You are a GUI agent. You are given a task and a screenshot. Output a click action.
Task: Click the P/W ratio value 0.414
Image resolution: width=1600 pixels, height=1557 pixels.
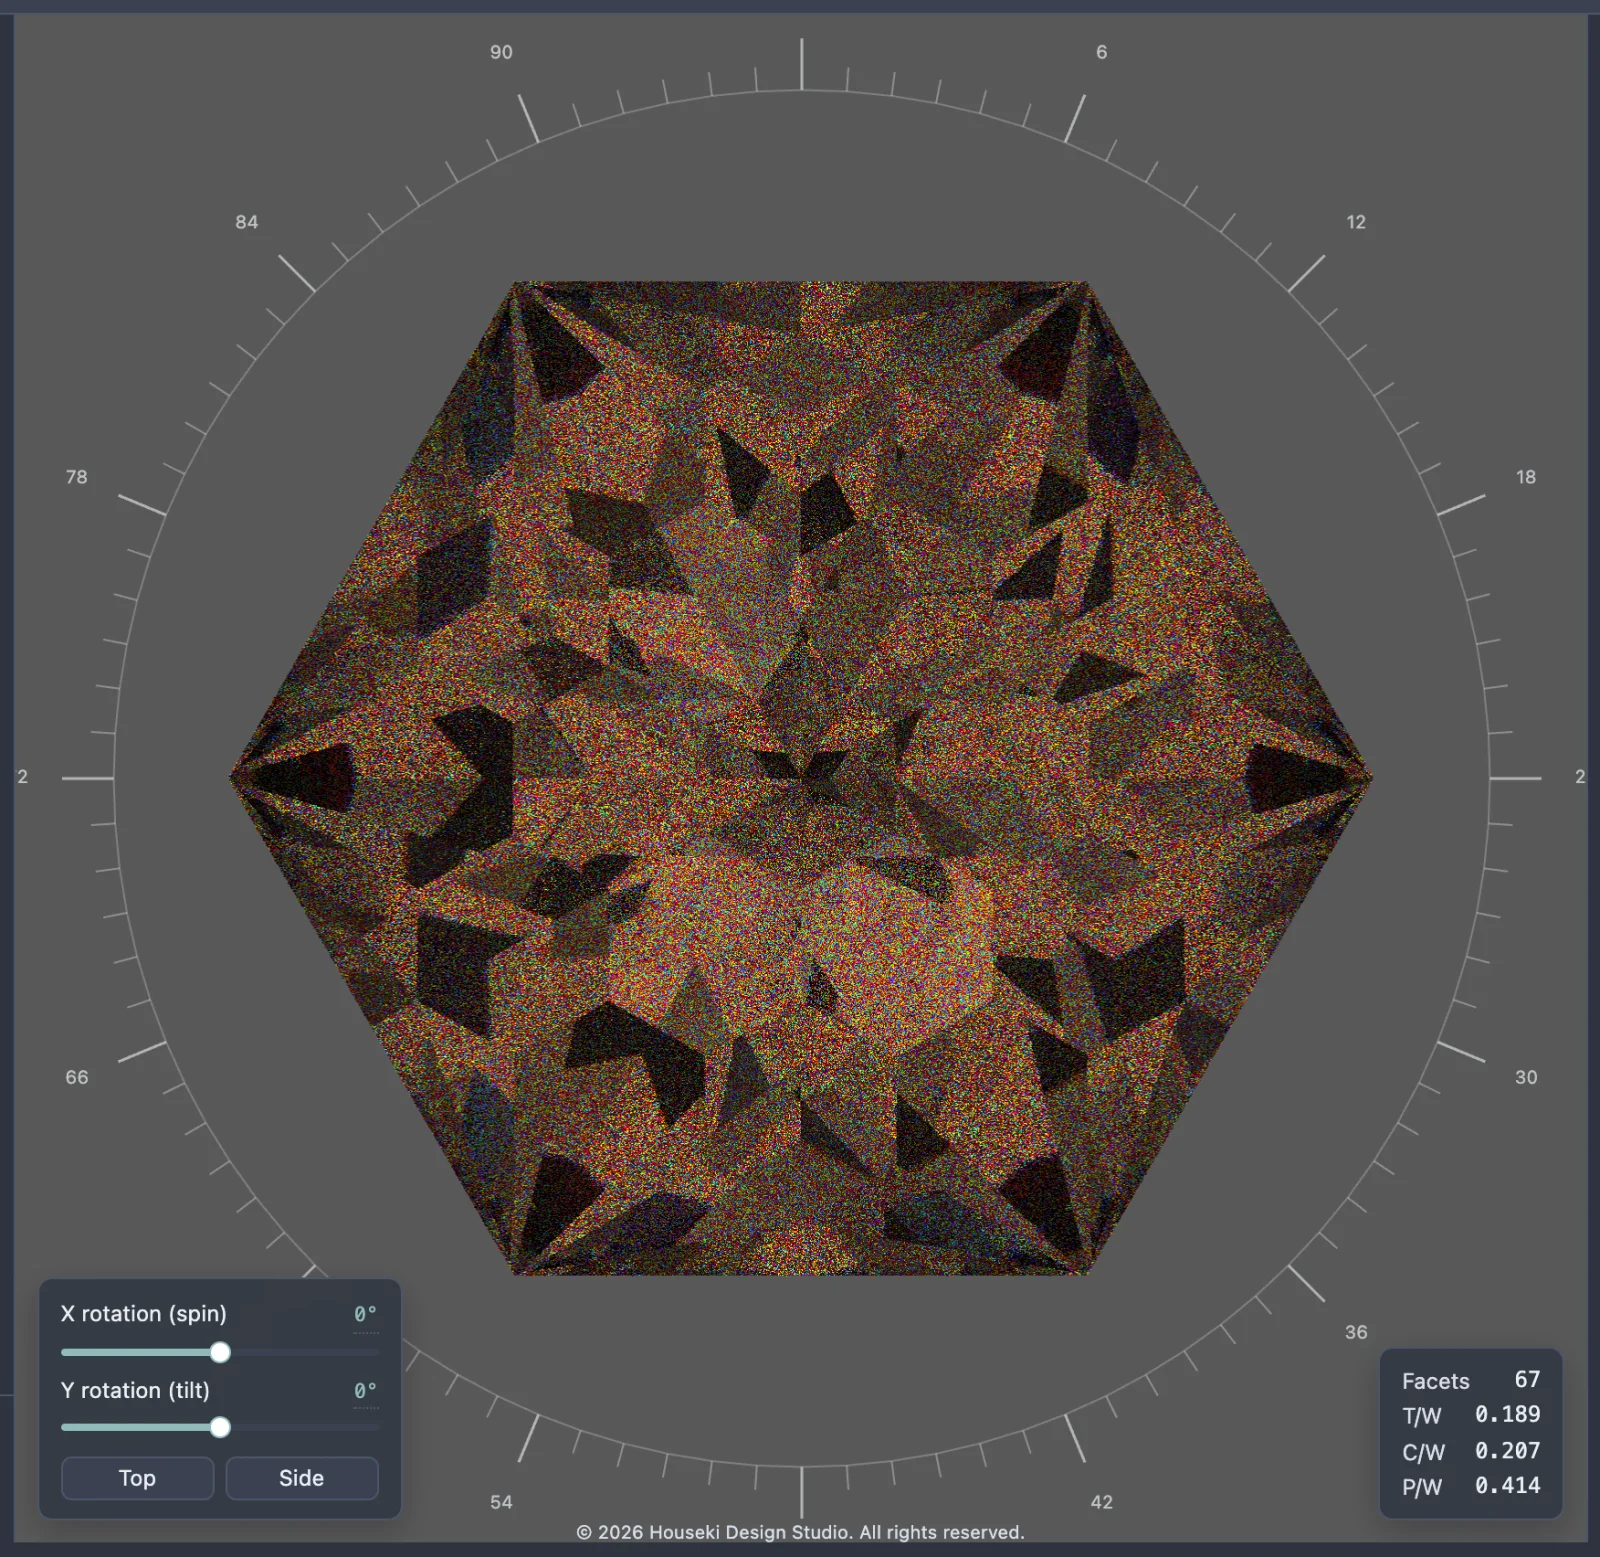pos(1508,1486)
